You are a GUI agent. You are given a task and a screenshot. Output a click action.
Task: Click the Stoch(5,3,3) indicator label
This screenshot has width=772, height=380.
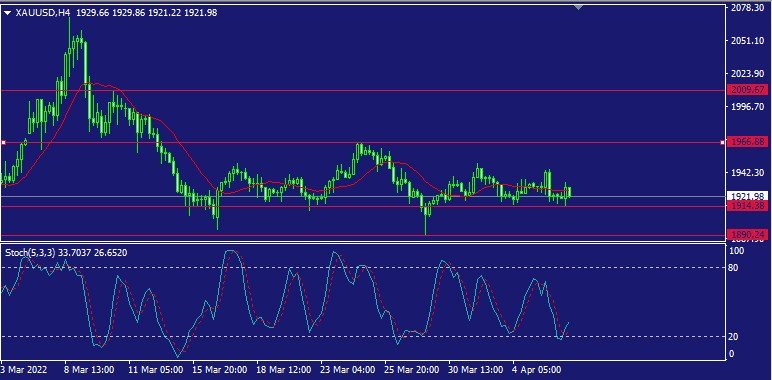click(x=31, y=253)
